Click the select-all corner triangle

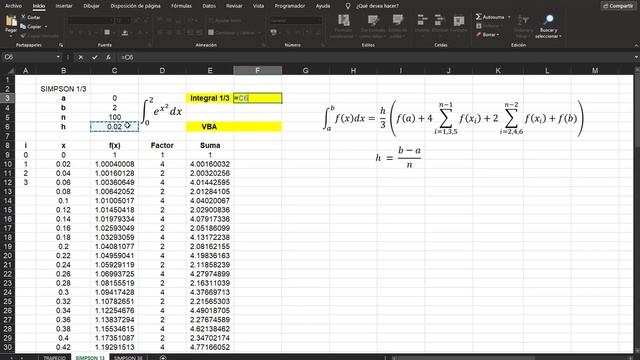pyautogui.click(x=11, y=71)
